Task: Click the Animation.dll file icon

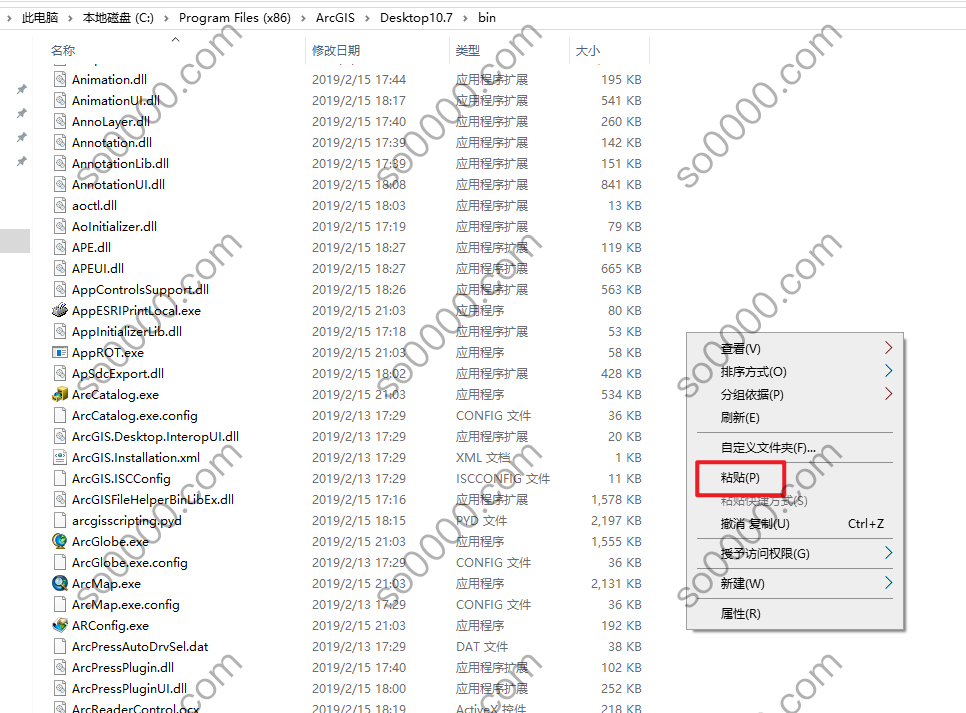Action: tap(60, 79)
